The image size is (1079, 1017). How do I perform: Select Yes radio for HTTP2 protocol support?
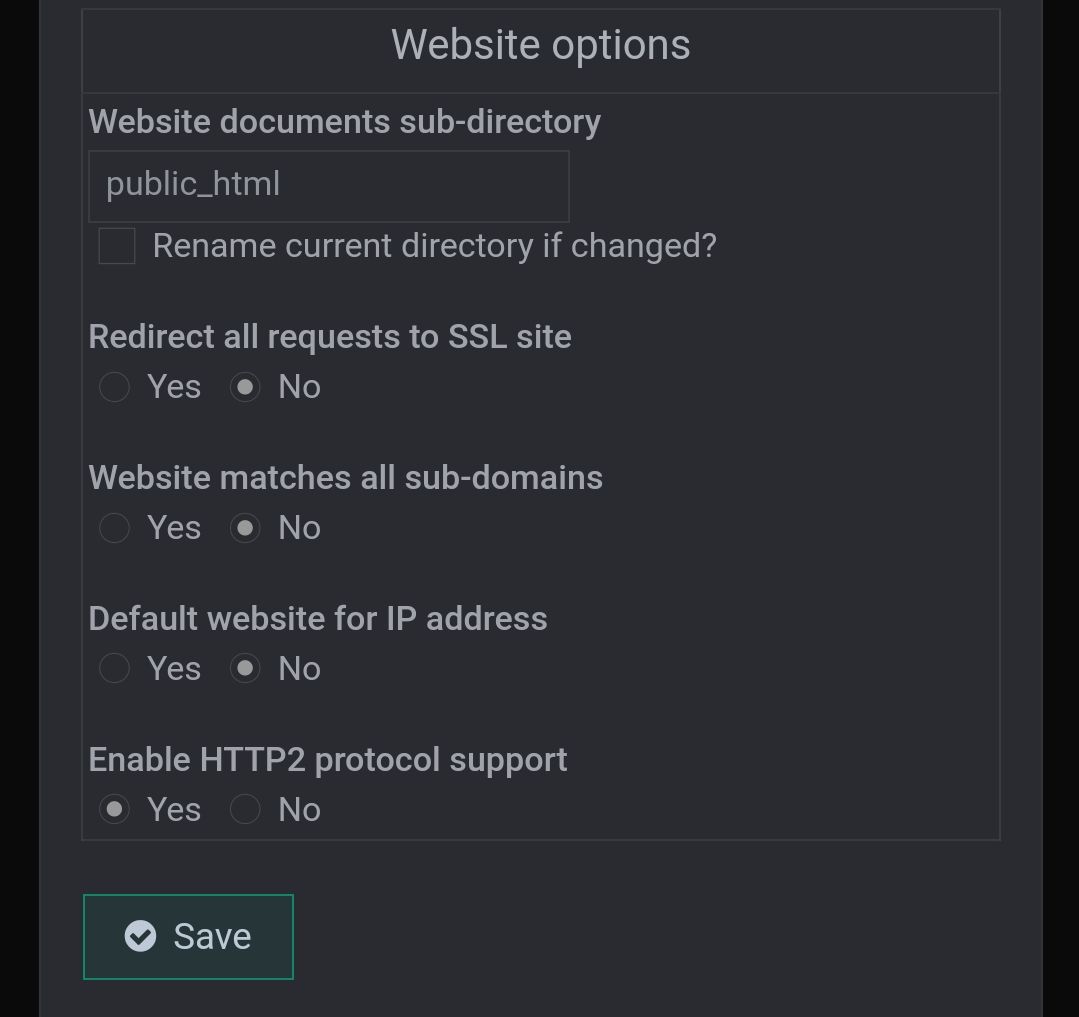click(x=115, y=810)
